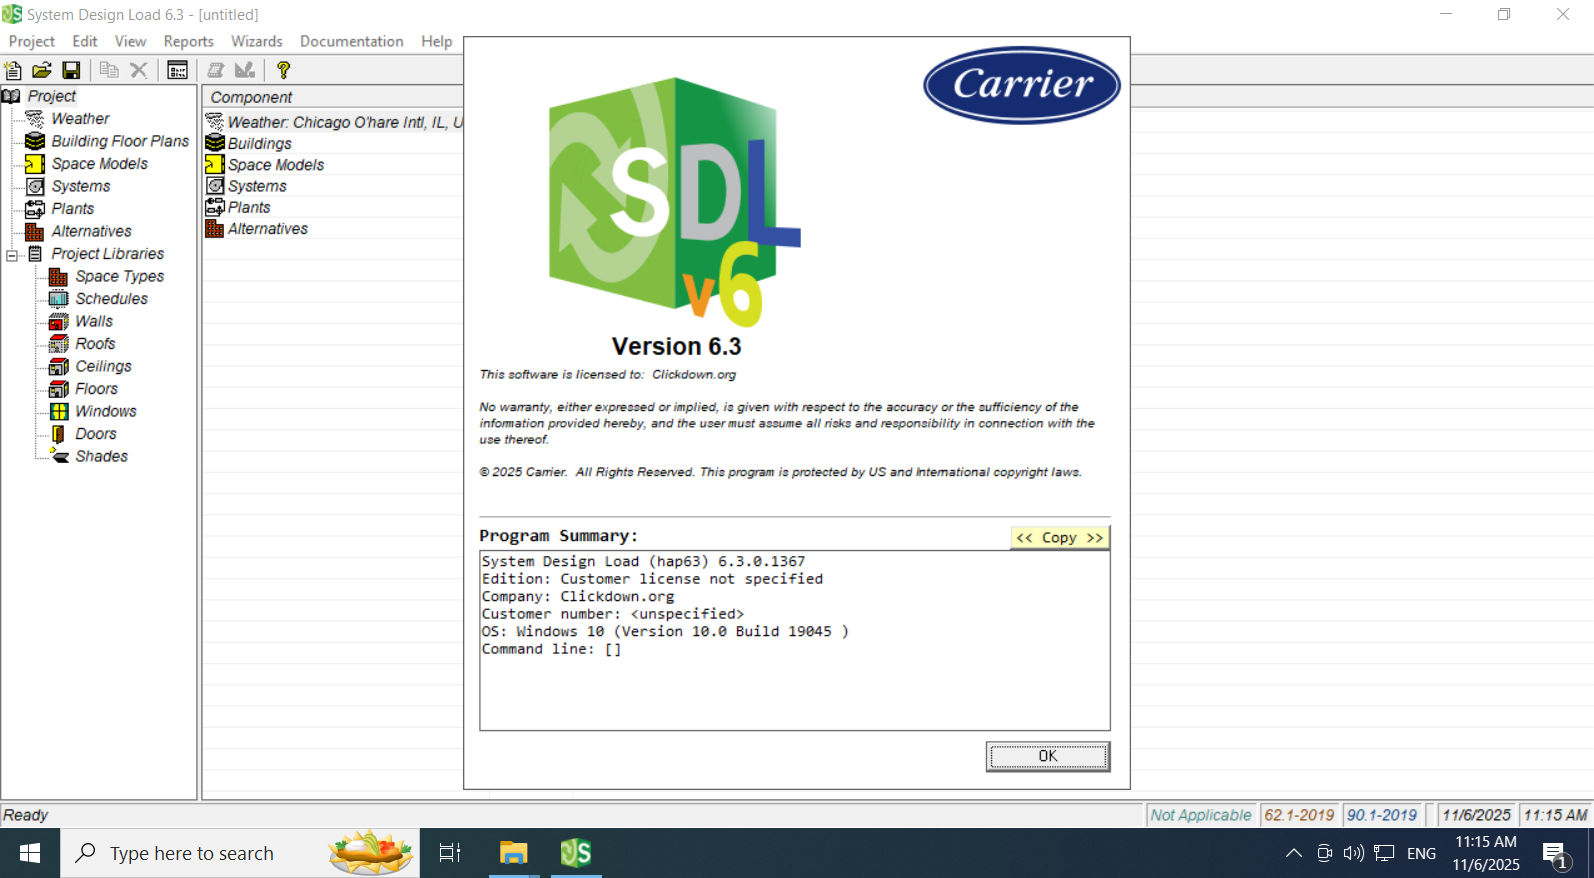Select Plants in the project tree

(73, 209)
